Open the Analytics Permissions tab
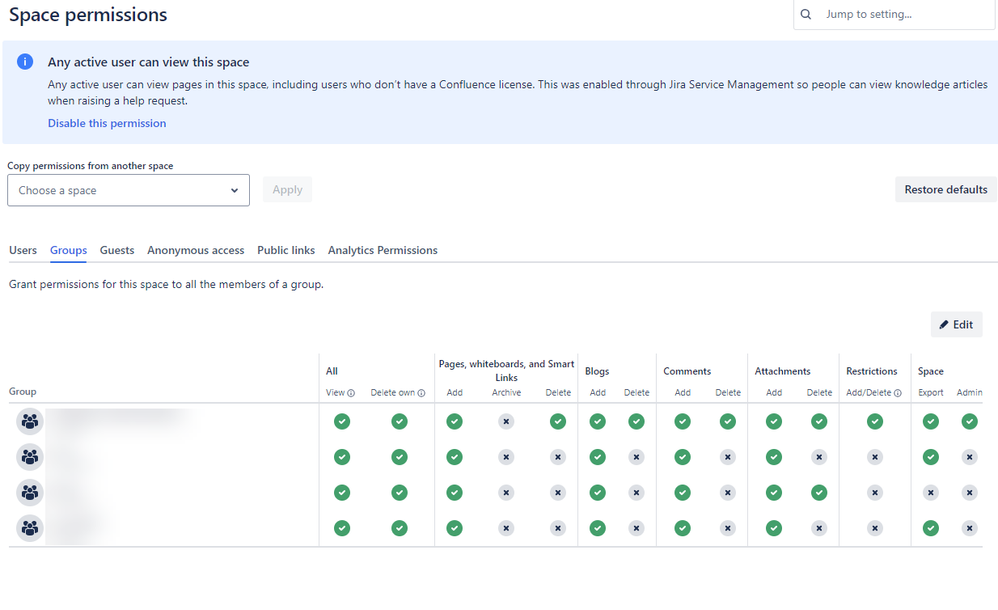Screen dimensions: 998x610 [x=383, y=250]
